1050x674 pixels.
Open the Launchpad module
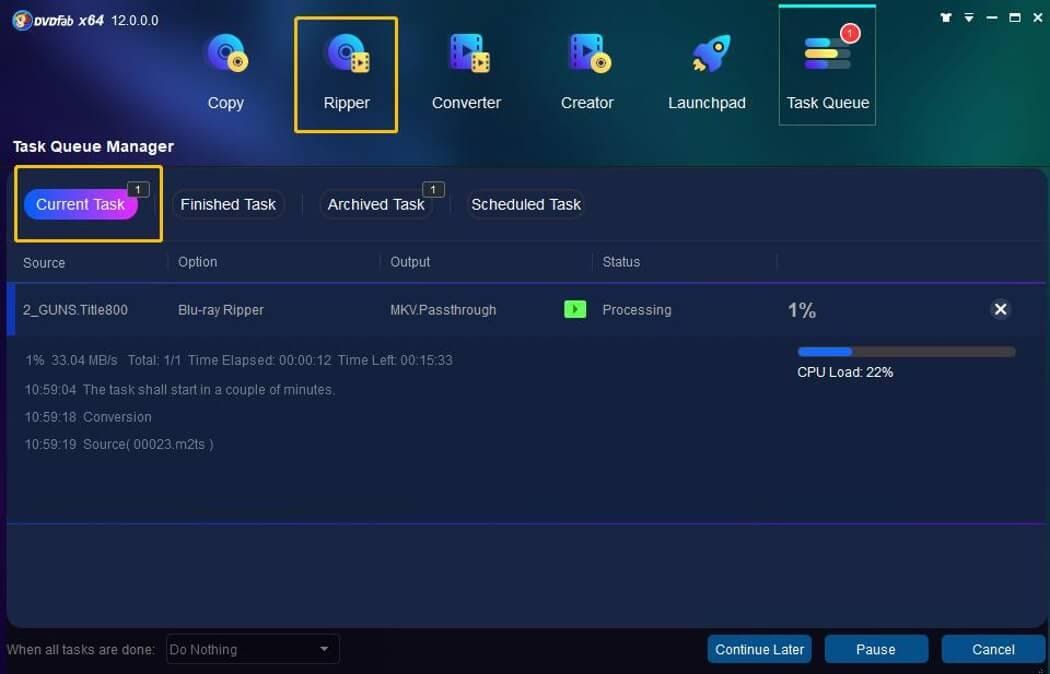click(707, 70)
